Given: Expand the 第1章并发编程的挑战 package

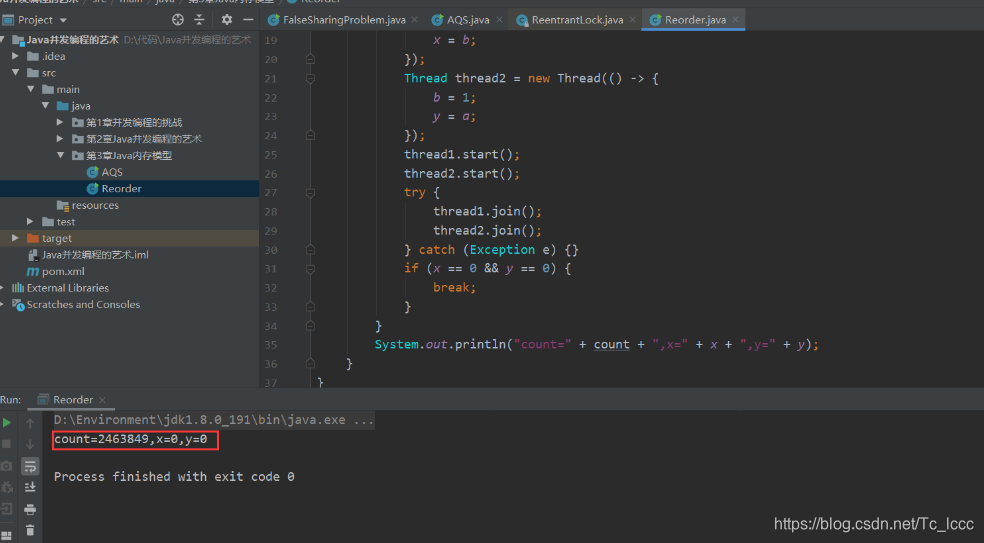Looking at the screenshot, I should pyautogui.click(x=60, y=122).
